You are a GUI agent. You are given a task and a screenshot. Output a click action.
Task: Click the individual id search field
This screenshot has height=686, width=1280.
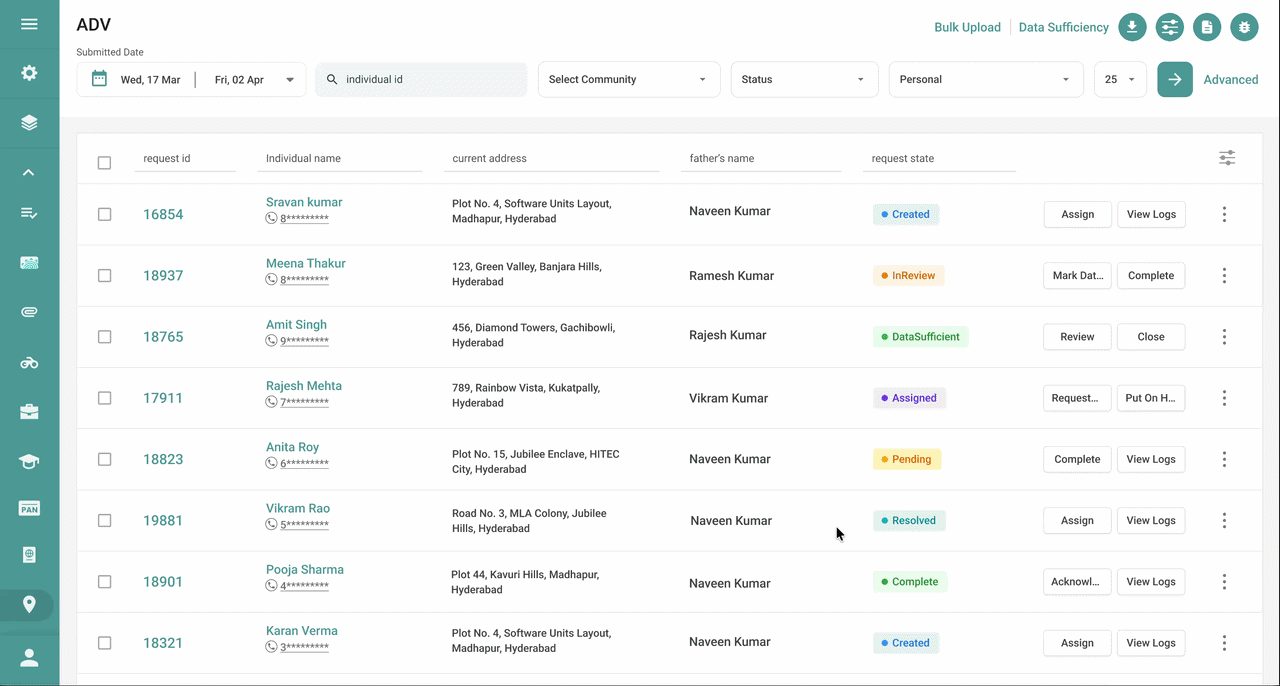(421, 79)
